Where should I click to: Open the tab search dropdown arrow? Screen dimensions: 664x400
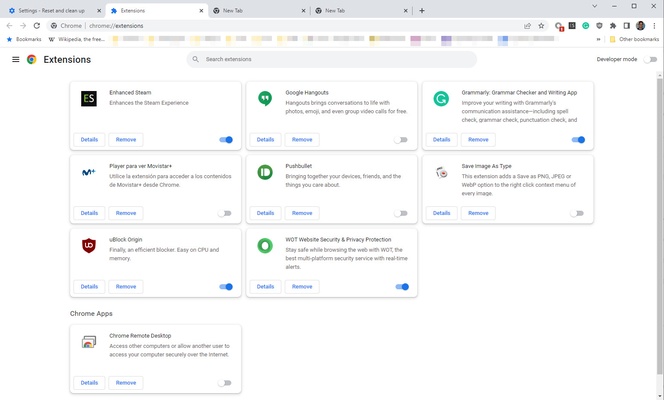click(595, 6)
